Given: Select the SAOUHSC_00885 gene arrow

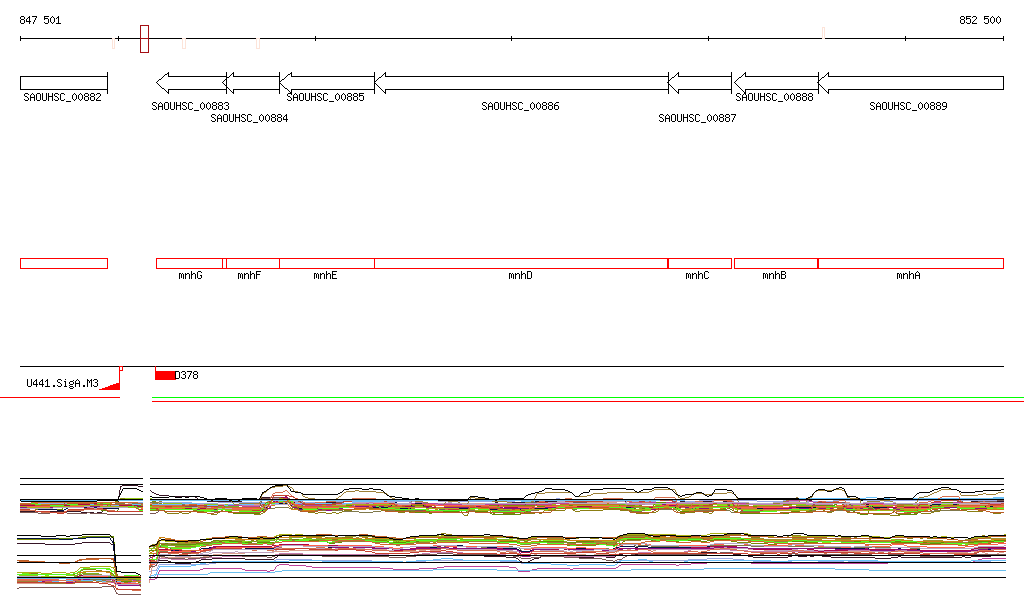Looking at the screenshot, I should (x=327, y=82).
